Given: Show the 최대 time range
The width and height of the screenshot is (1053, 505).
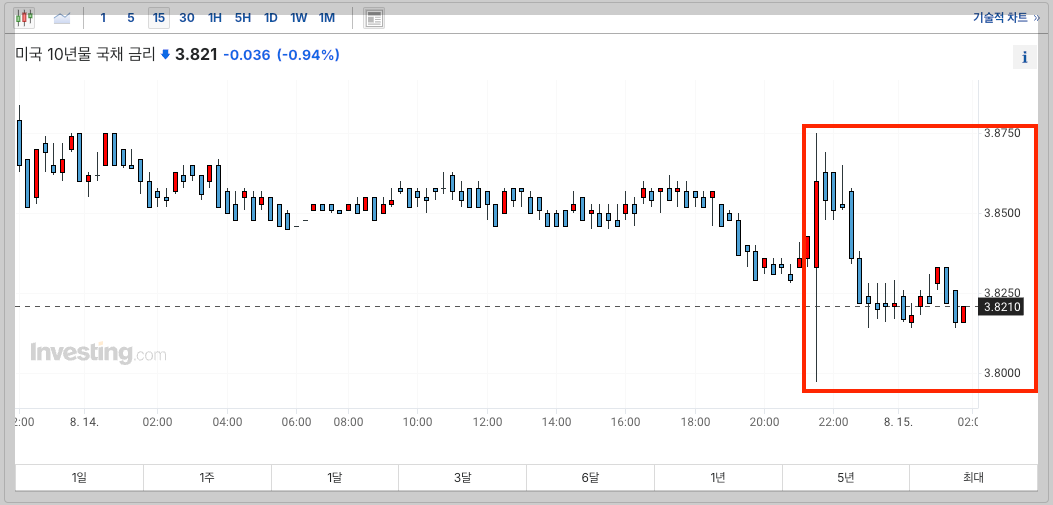Looking at the screenshot, I should tap(973, 477).
